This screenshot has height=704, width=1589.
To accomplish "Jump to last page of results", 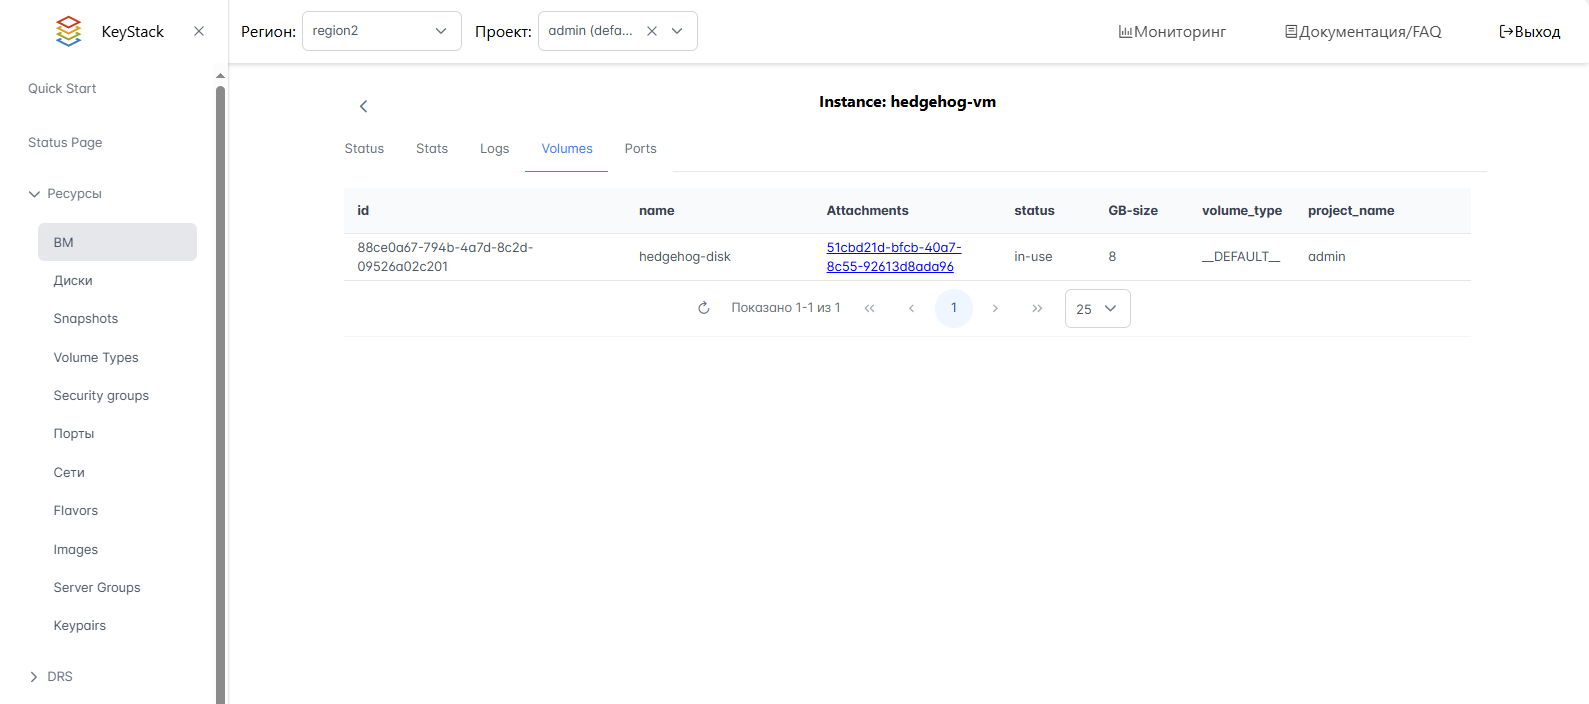I will (1037, 308).
